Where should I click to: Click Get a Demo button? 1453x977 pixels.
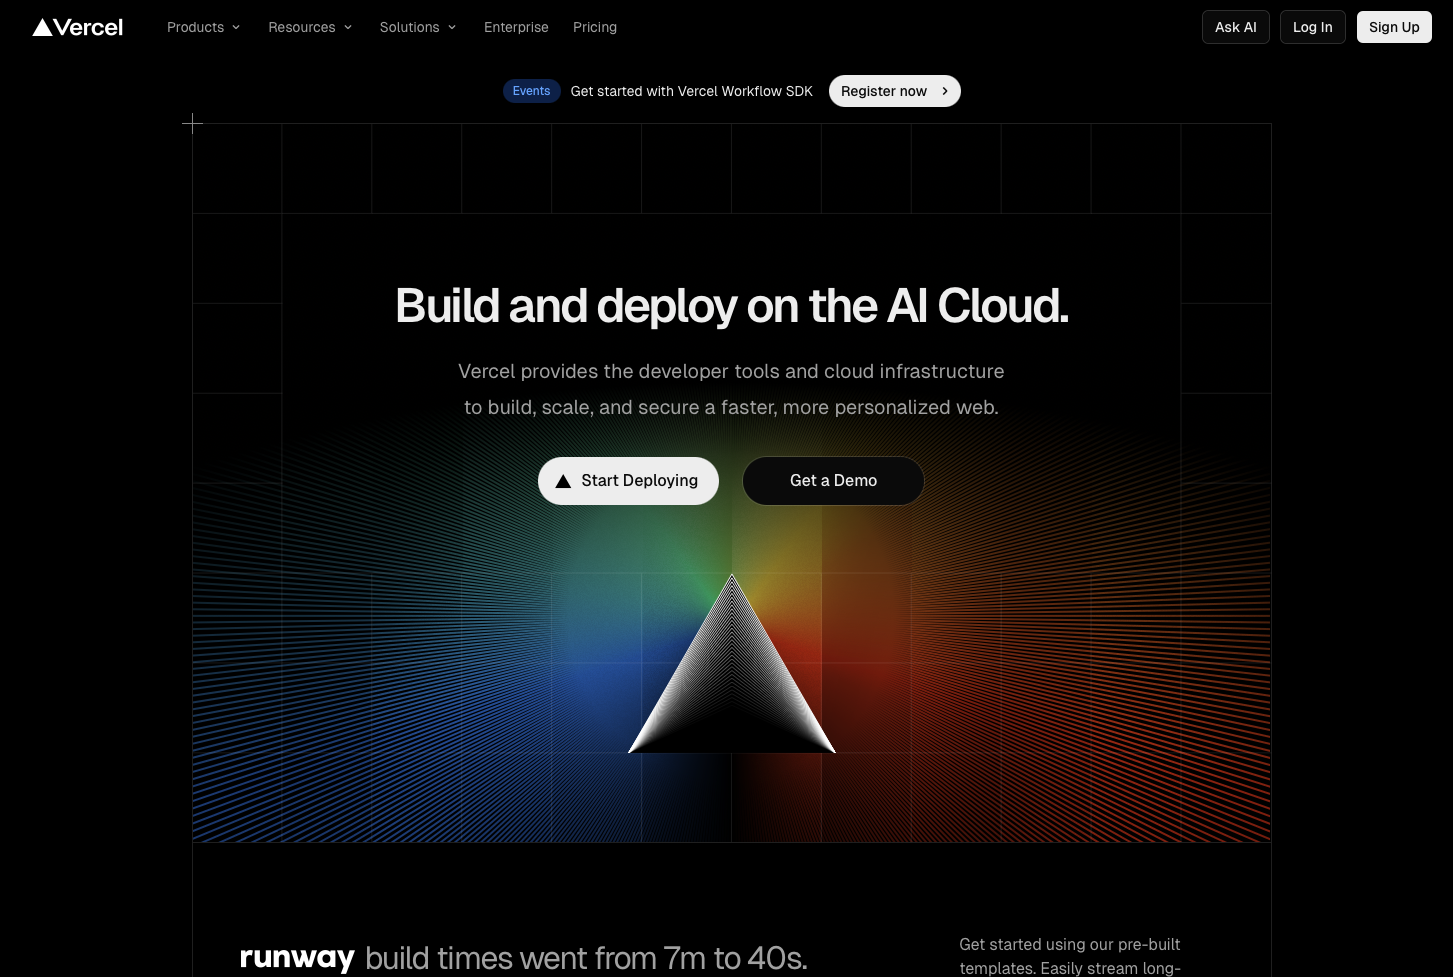coord(833,481)
